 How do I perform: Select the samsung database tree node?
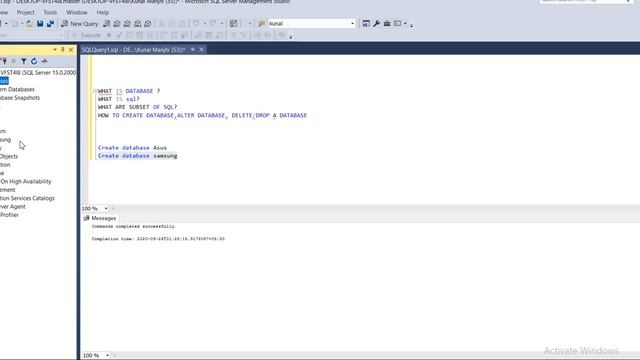tap(5, 140)
